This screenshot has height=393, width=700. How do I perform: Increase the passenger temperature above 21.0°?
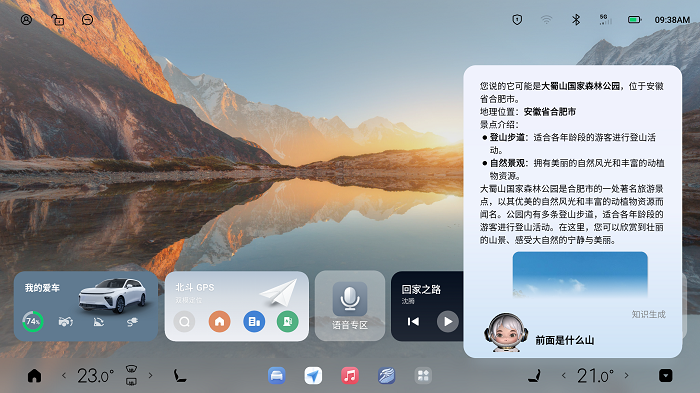[627, 376]
